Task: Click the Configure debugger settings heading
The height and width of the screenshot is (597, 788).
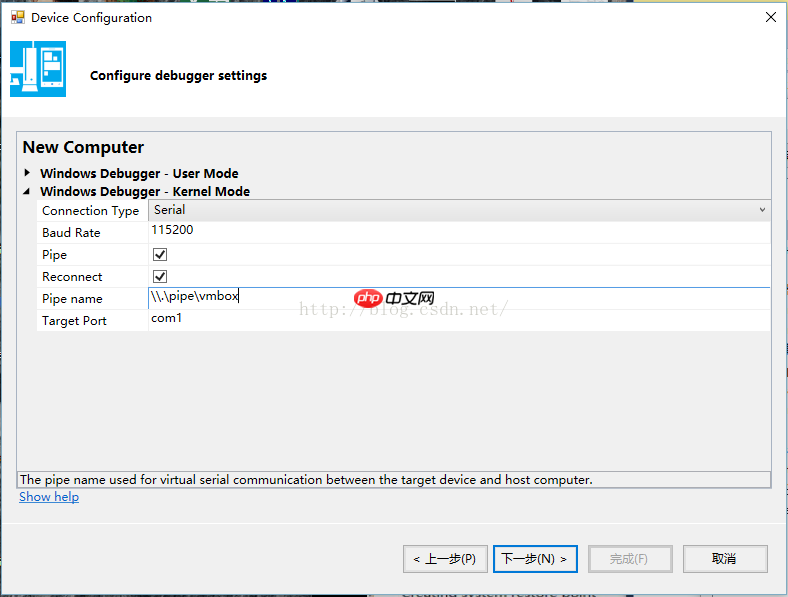Action: pos(178,76)
